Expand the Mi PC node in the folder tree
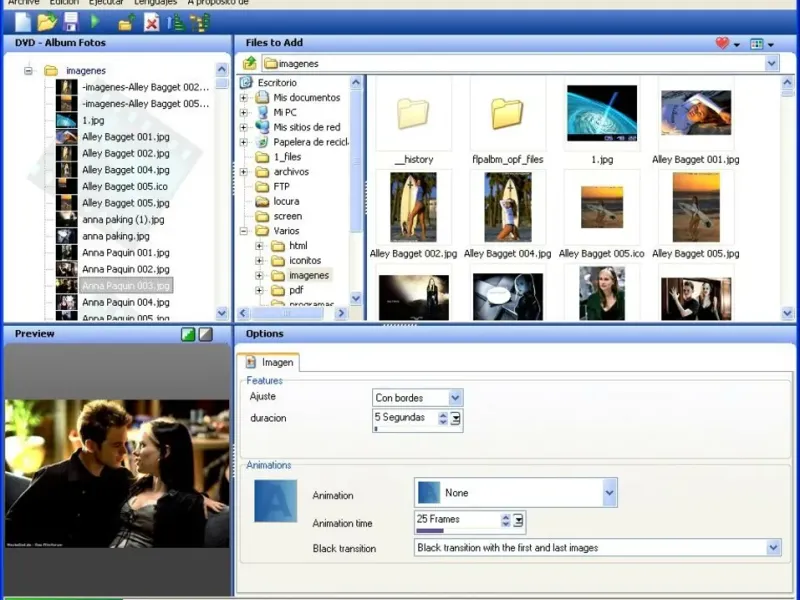800x600 pixels. 244,113
